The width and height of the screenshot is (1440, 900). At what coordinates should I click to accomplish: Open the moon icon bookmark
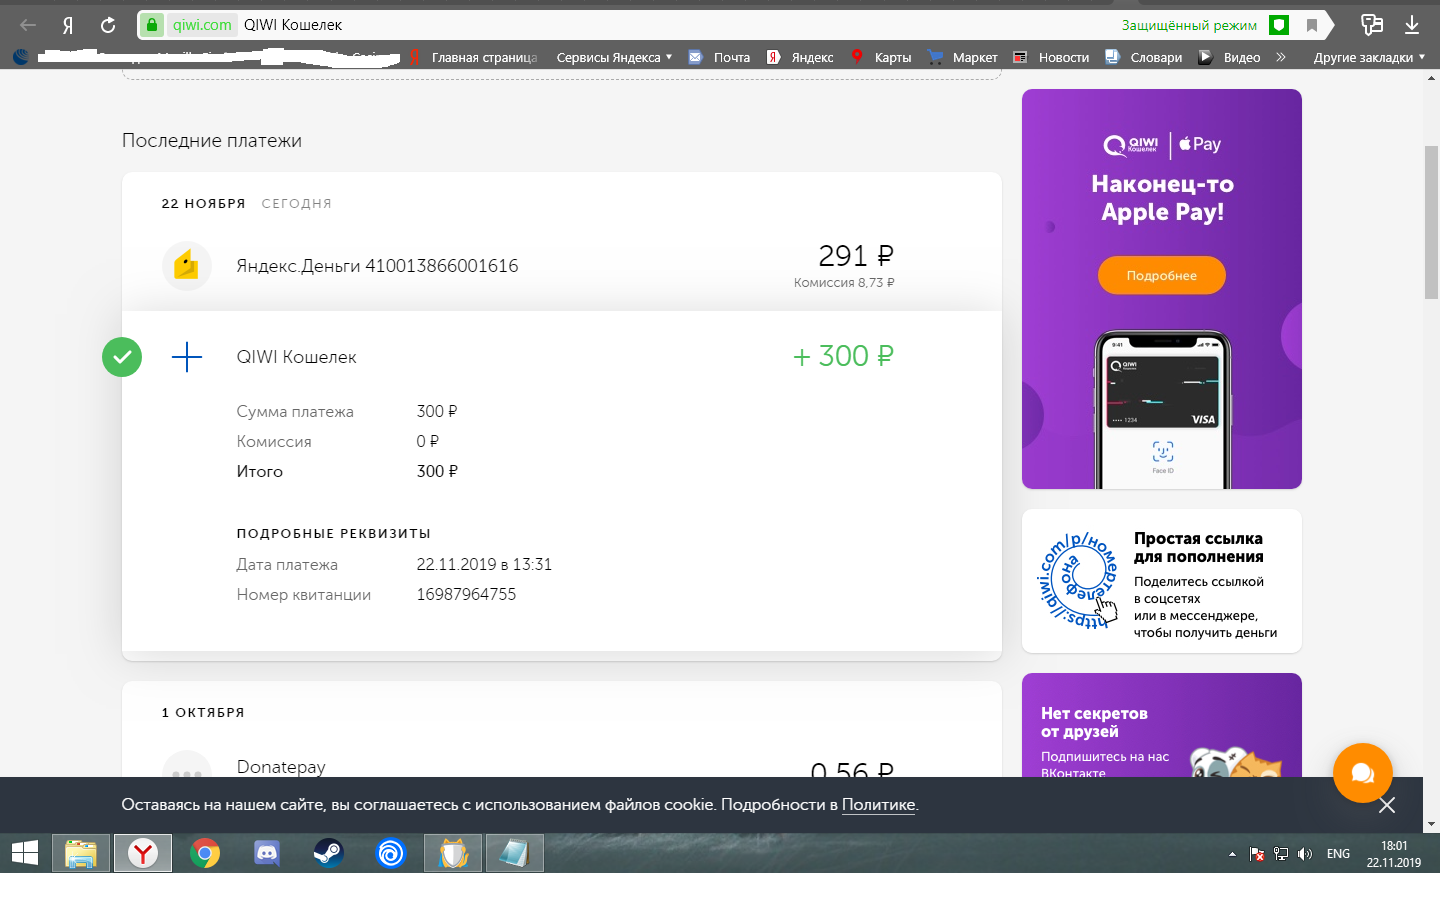point(20,57)
